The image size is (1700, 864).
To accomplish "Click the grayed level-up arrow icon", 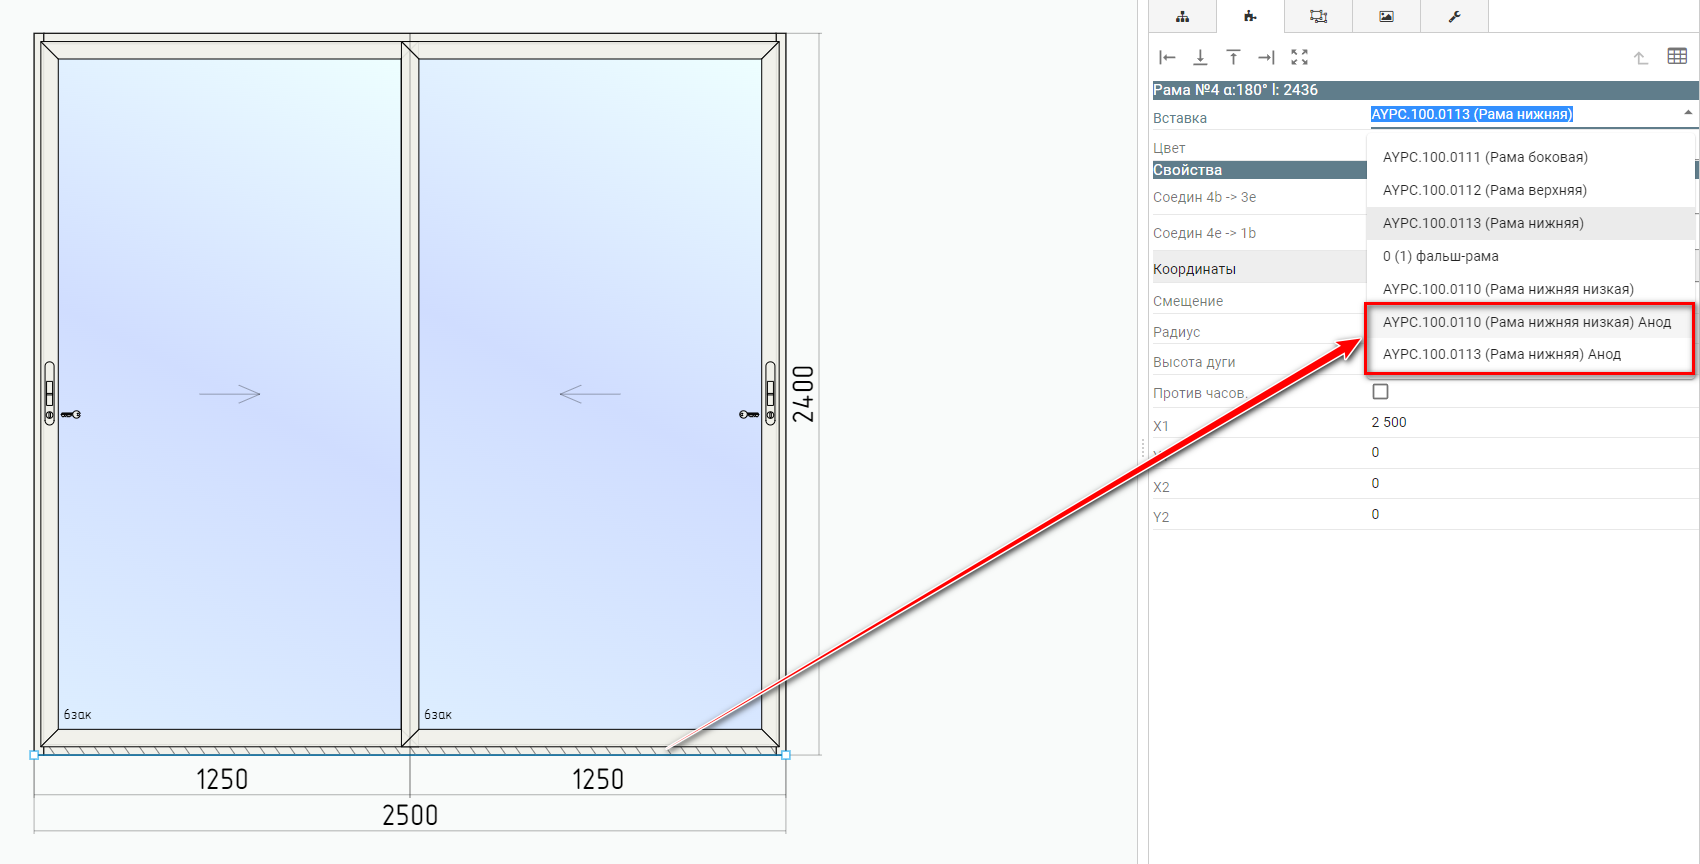I will tap(1641, 57).
